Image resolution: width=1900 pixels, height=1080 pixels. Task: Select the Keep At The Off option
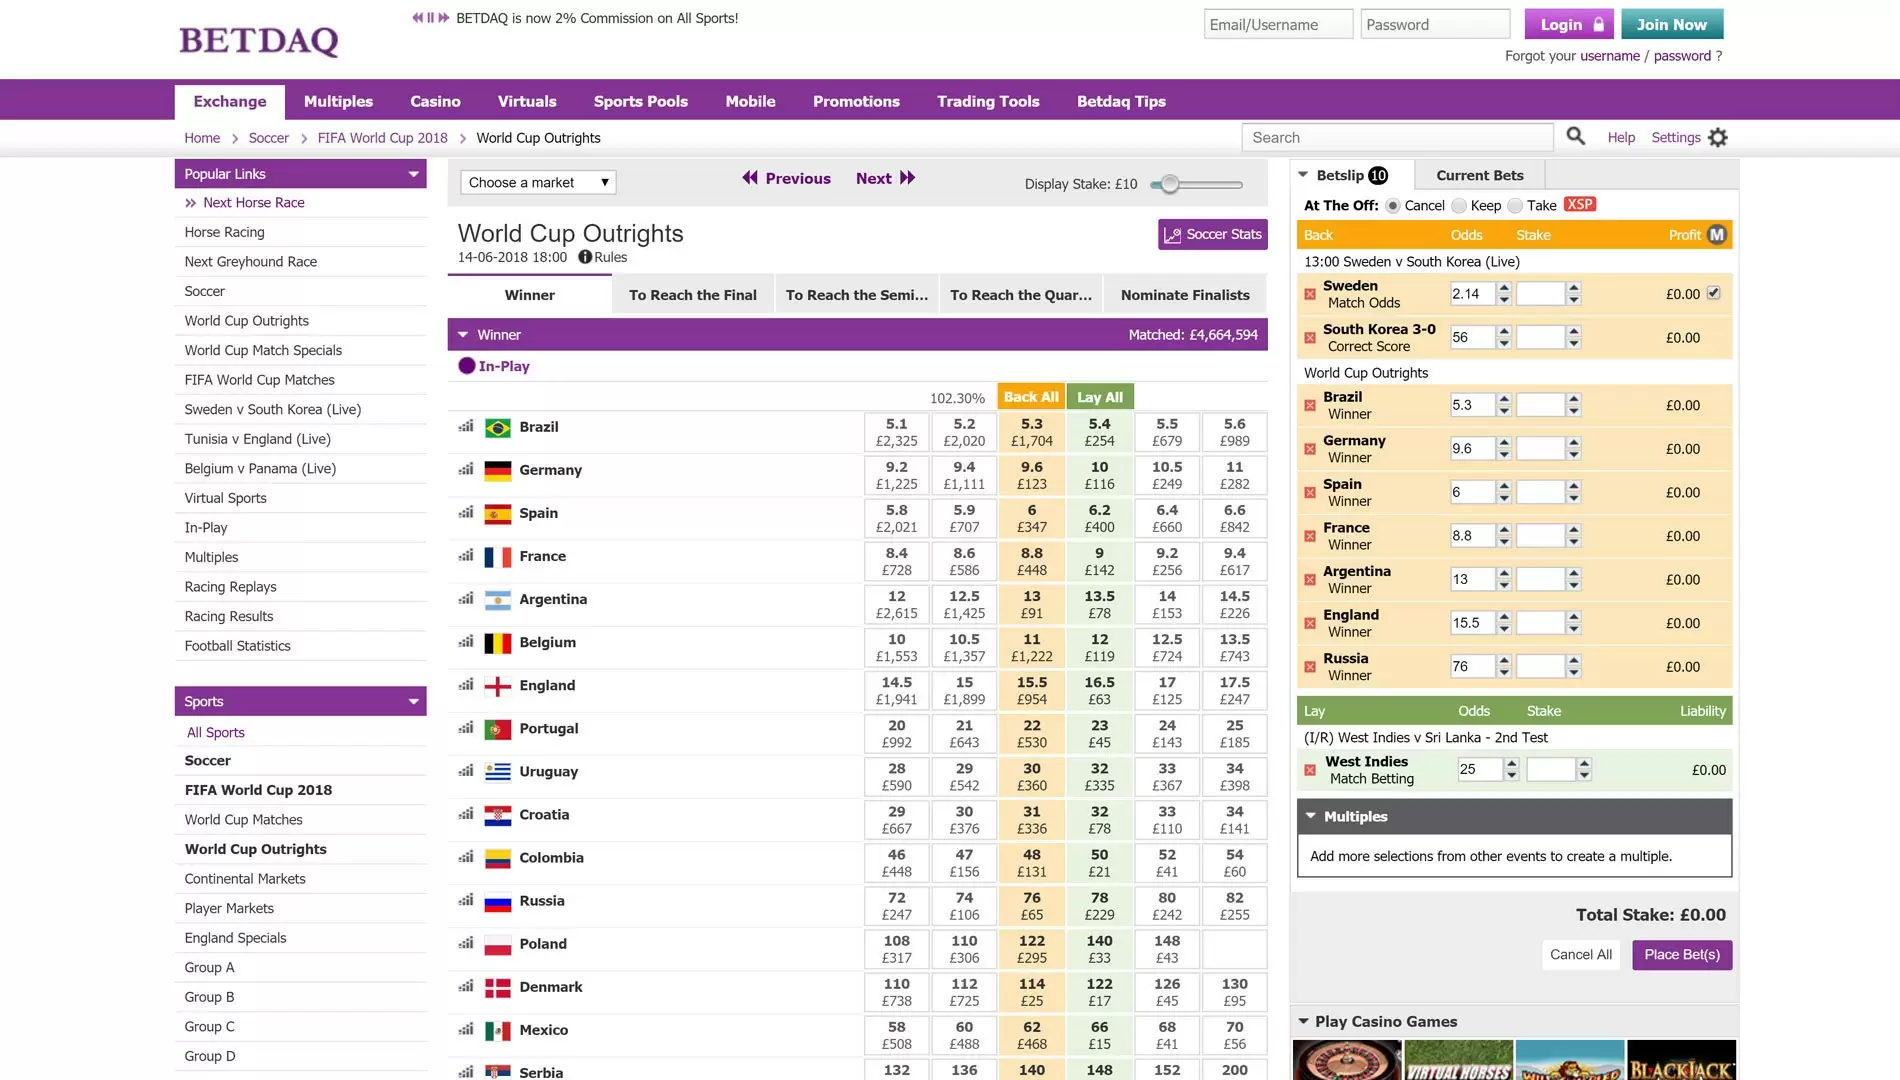tap(1458, 205)
